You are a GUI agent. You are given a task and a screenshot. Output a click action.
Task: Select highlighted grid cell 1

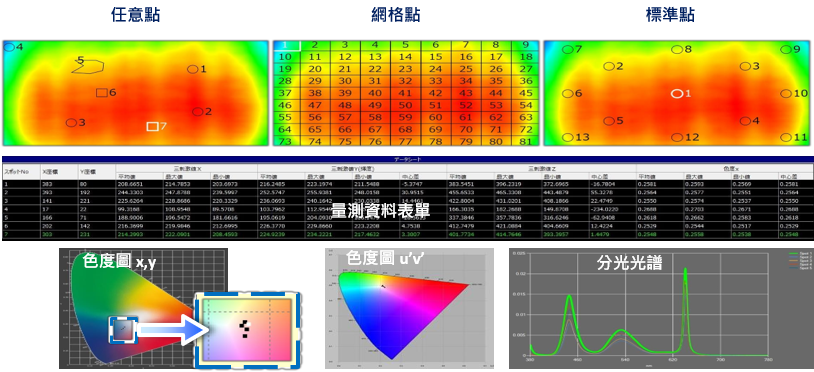287,46
